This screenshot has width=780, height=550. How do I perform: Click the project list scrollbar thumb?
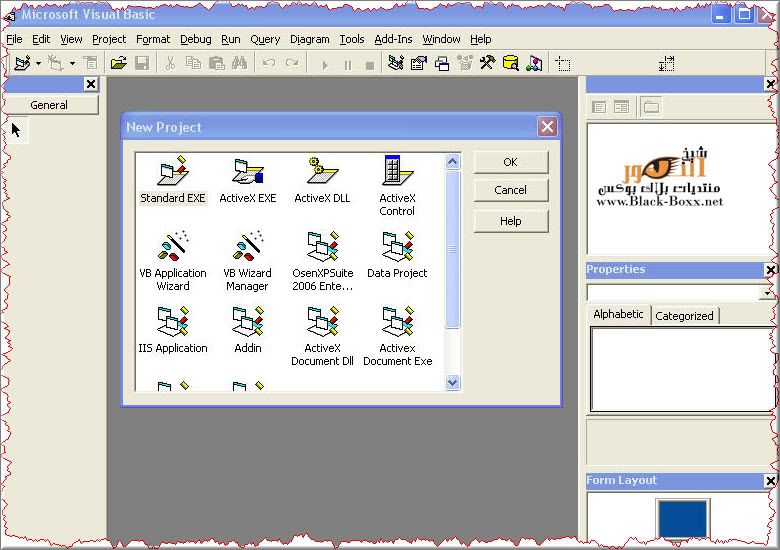(452, 249)
